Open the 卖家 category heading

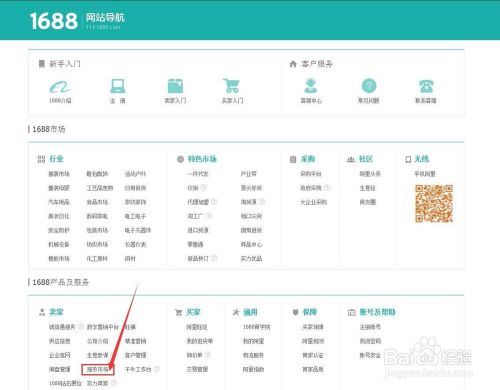56,312
